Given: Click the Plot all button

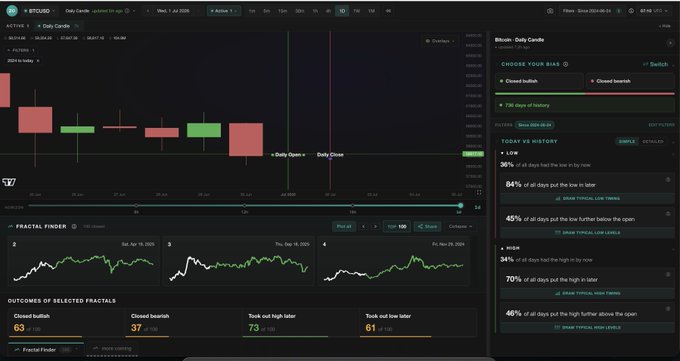Looking at the screenshot, I should (x=344, y=226).
